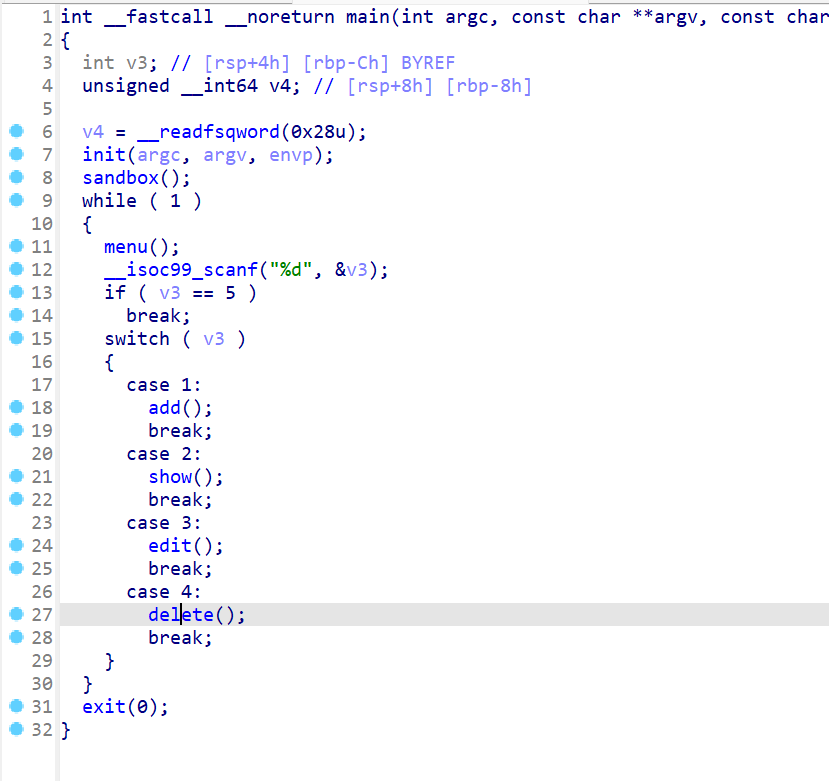Toggle breakpoint dot on line 27
829x781 pixels.
pos(17,614)
